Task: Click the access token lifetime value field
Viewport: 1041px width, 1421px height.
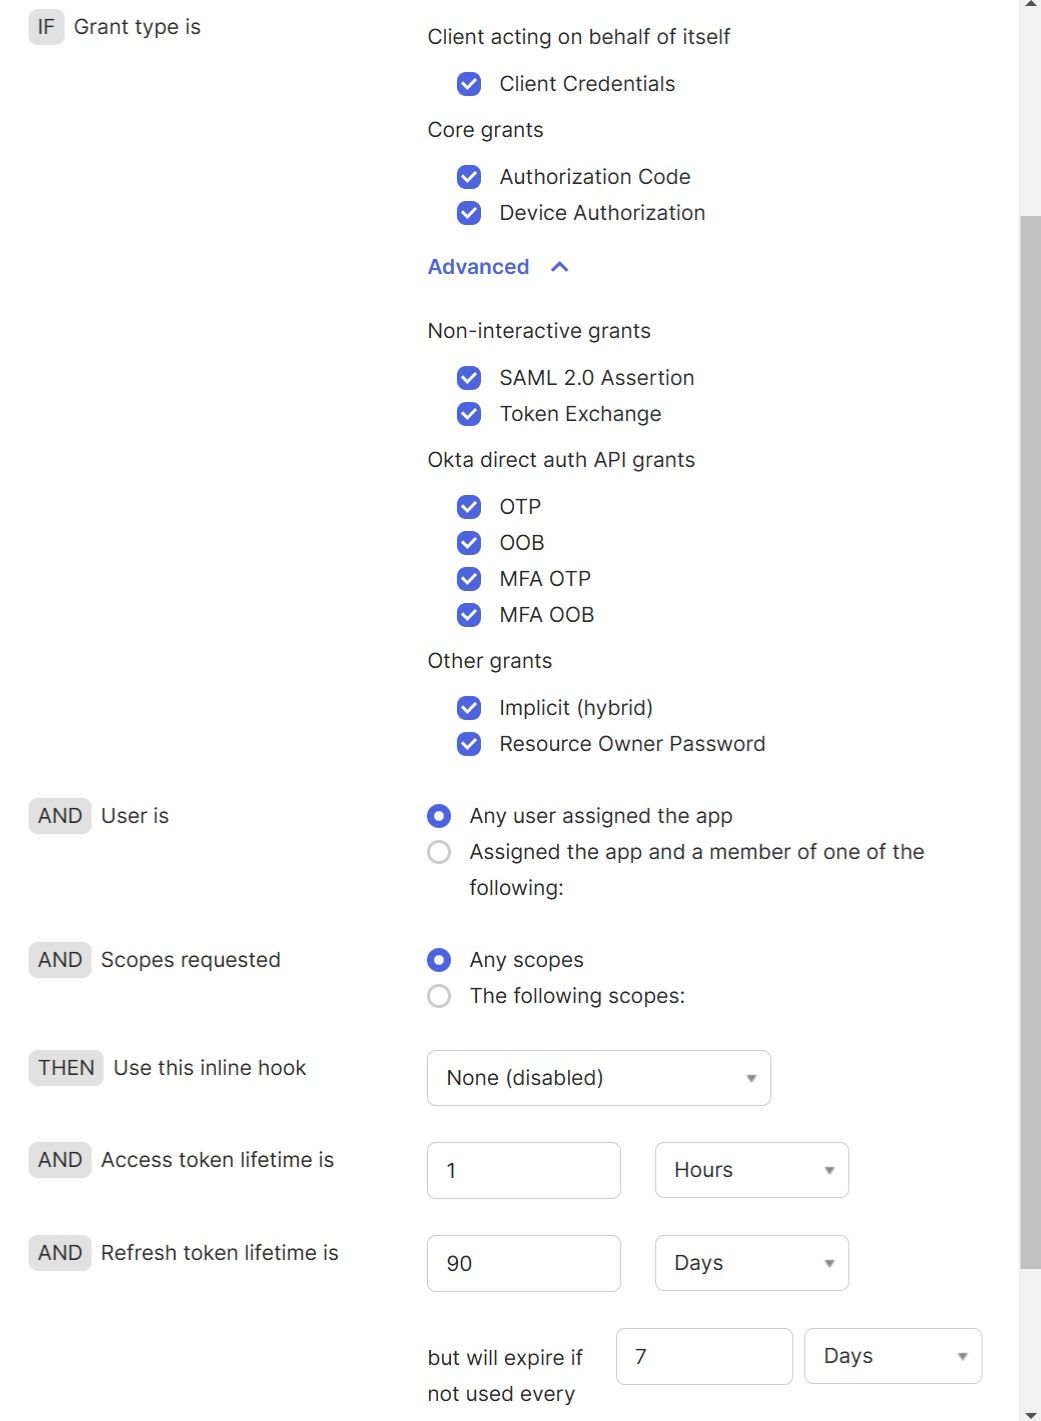Action: (x=523, y=1170)
